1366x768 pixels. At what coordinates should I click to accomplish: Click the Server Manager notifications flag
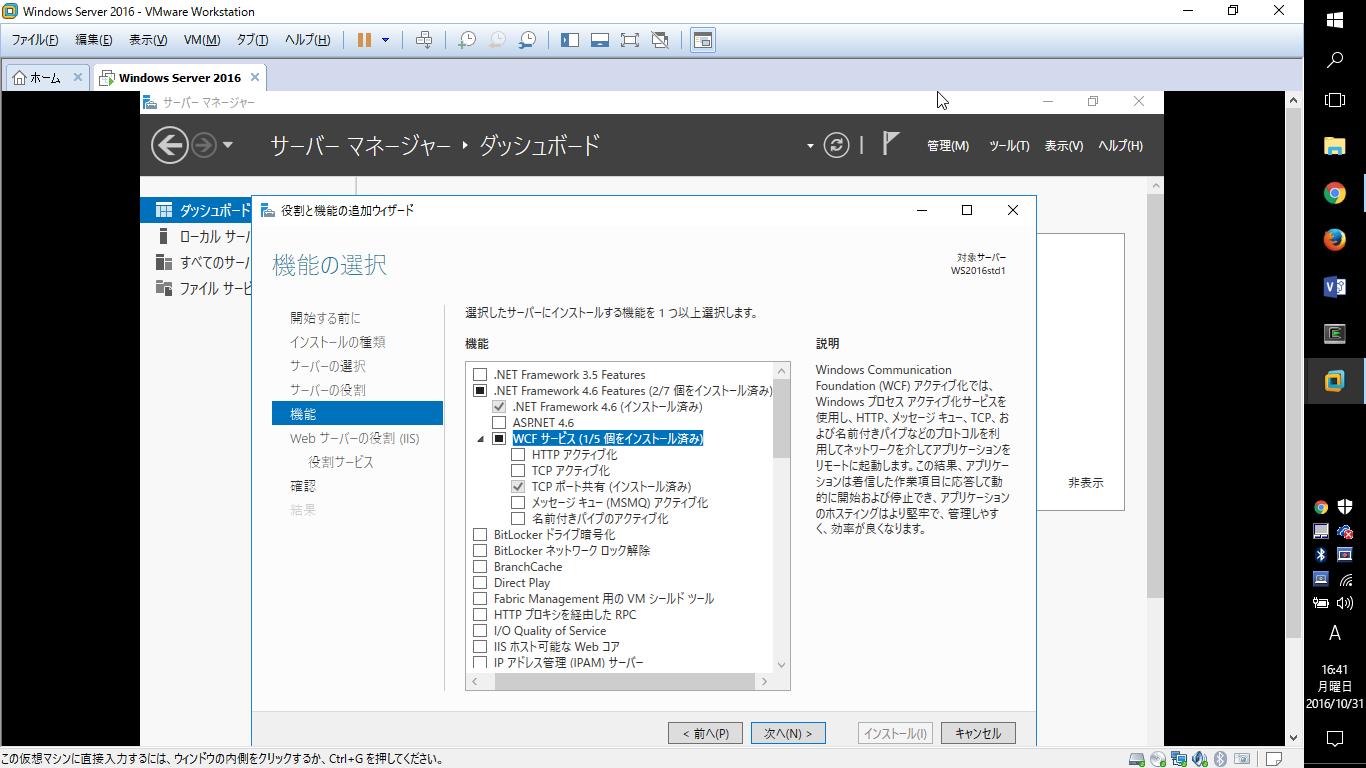[890, 144]
